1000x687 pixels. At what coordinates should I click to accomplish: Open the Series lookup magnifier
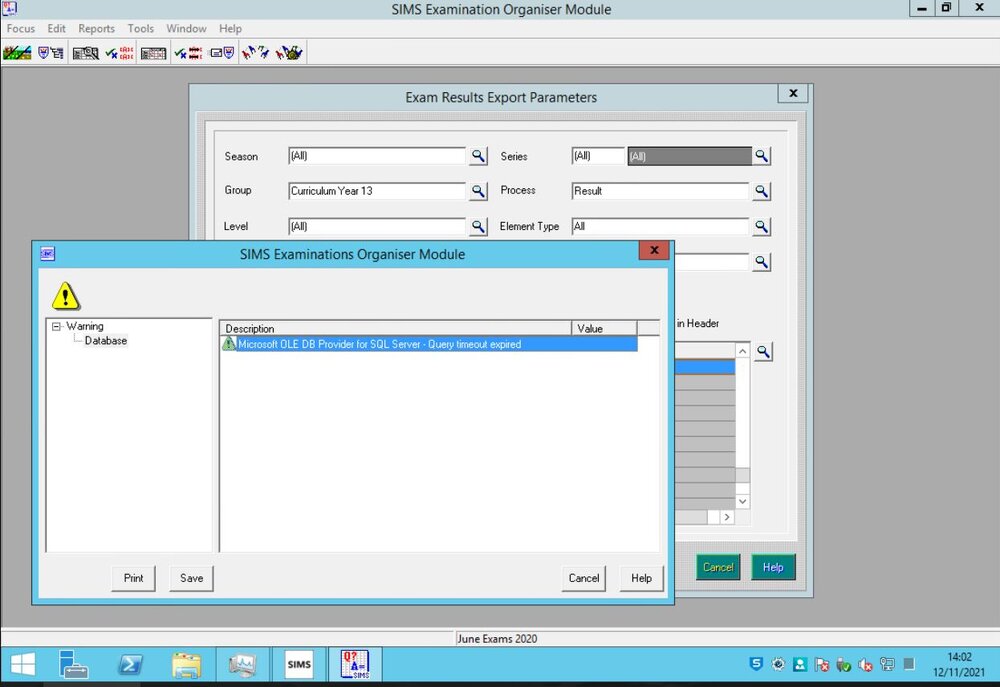pos(761,156)
